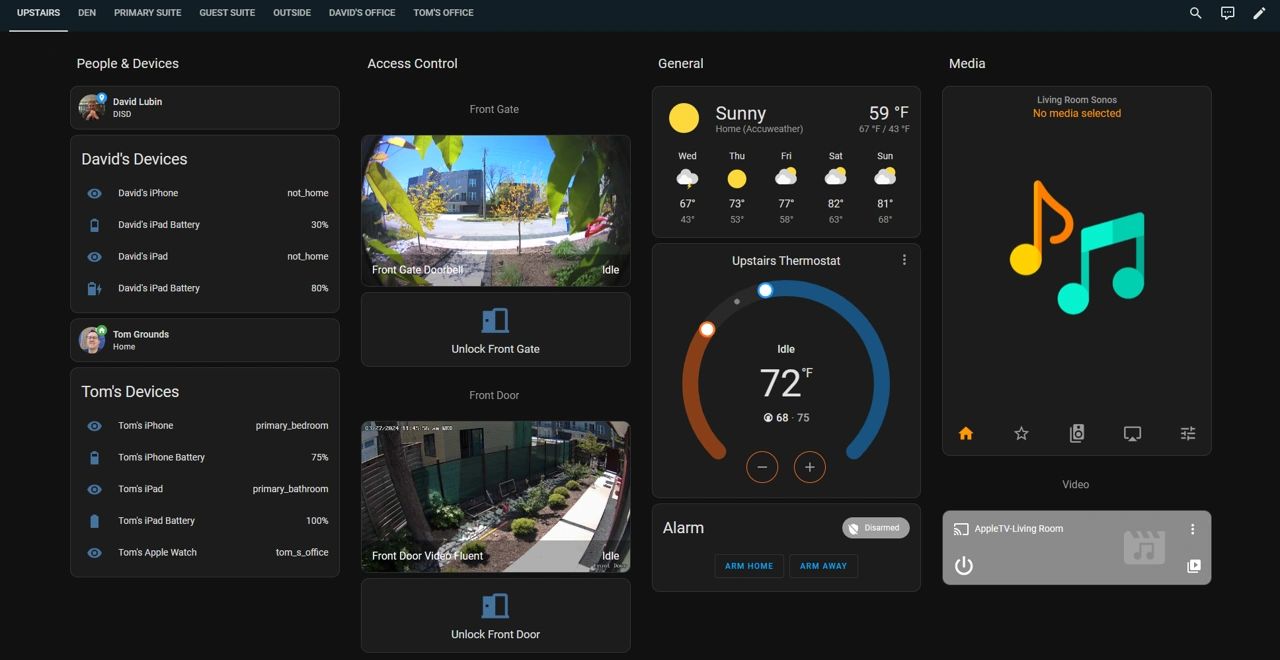Screen dimensions: 1280x660
Task: Select the Sonos home icon
Action: [x=965, y=433]
